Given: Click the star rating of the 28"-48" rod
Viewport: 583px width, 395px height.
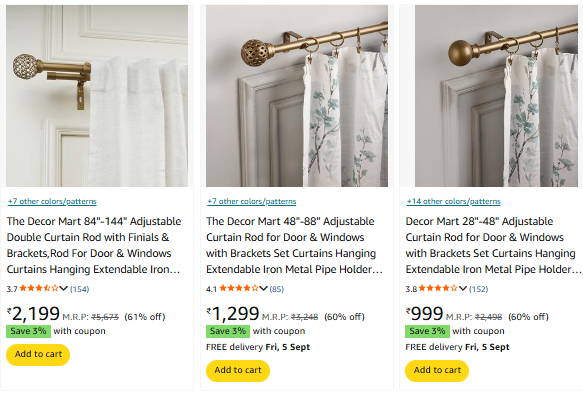Looking at the screenshot, I should (x=438, y=288).
